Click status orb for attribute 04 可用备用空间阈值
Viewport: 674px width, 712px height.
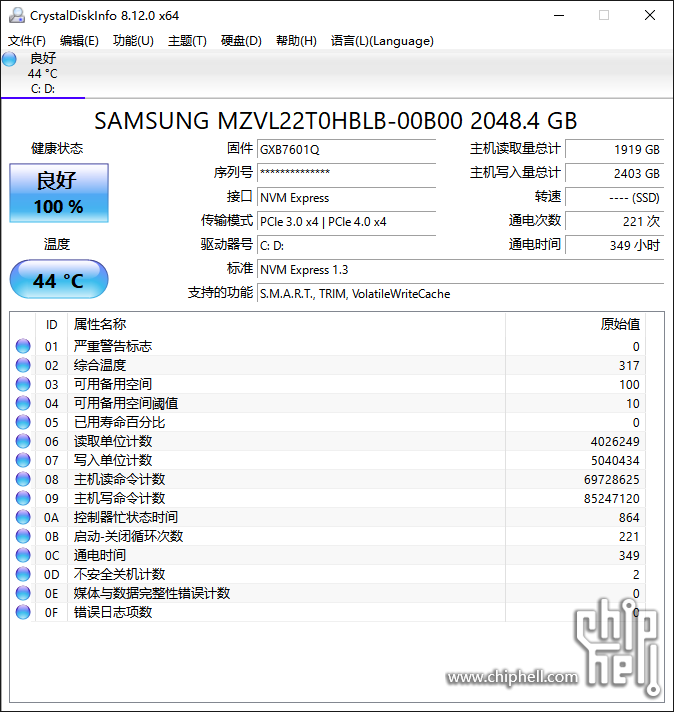click(23, 403)
